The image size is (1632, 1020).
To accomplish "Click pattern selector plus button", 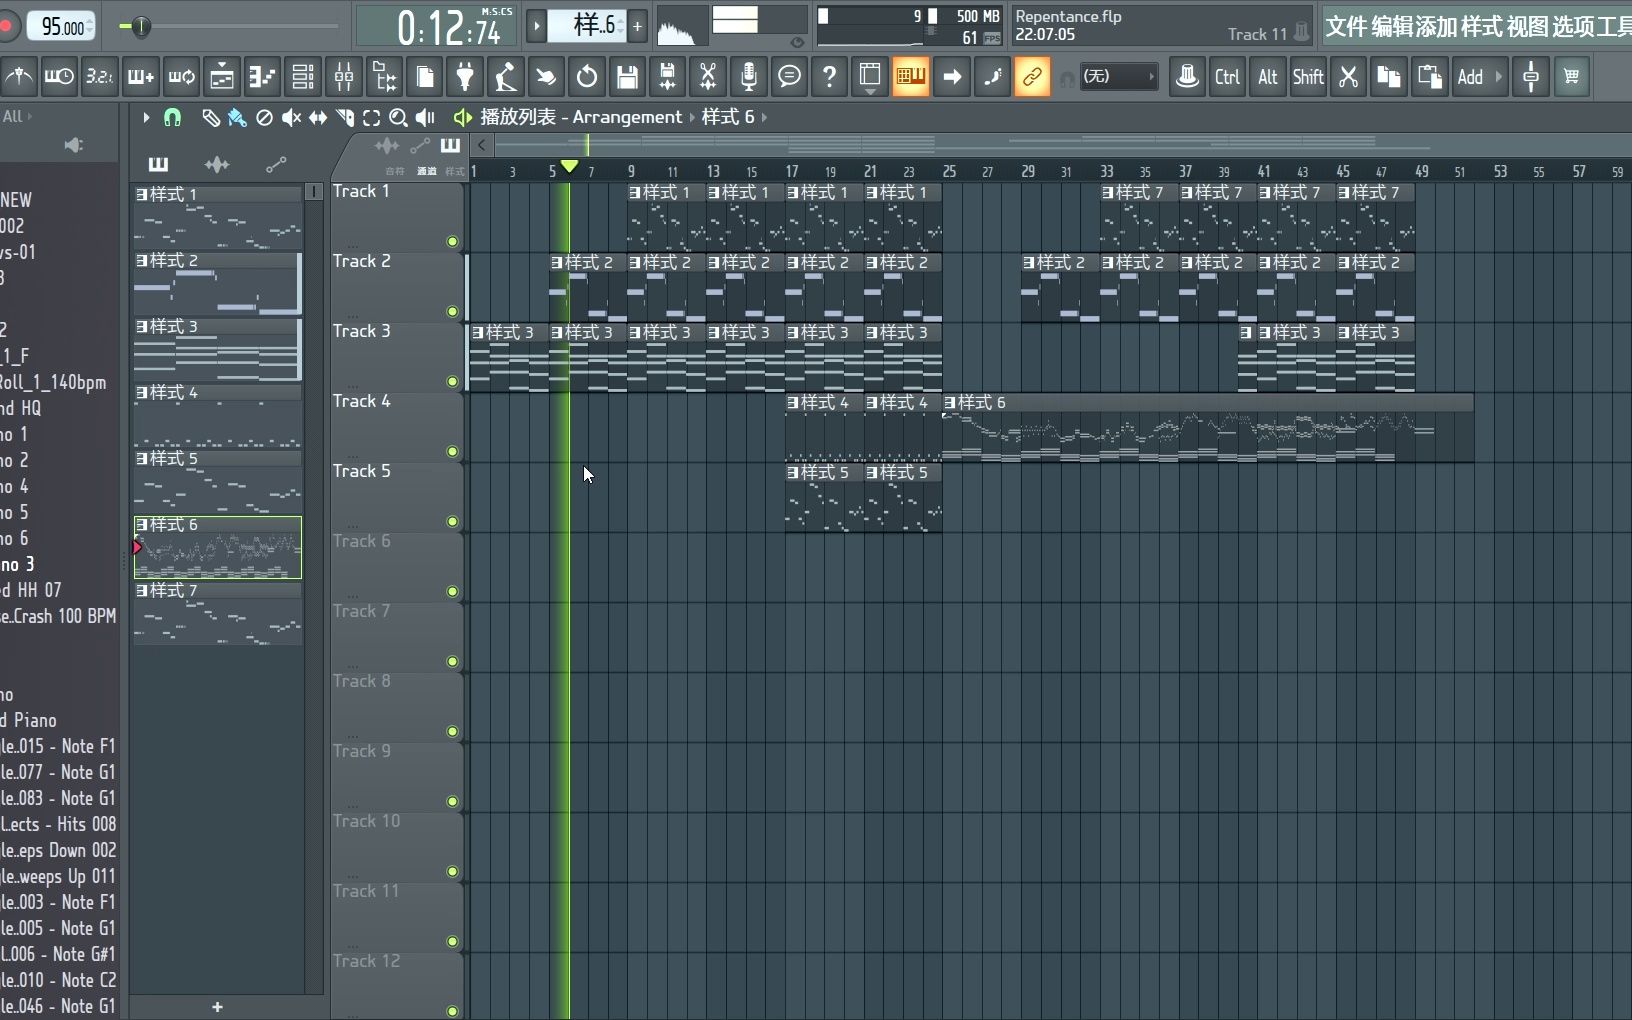I will (638, 26).
